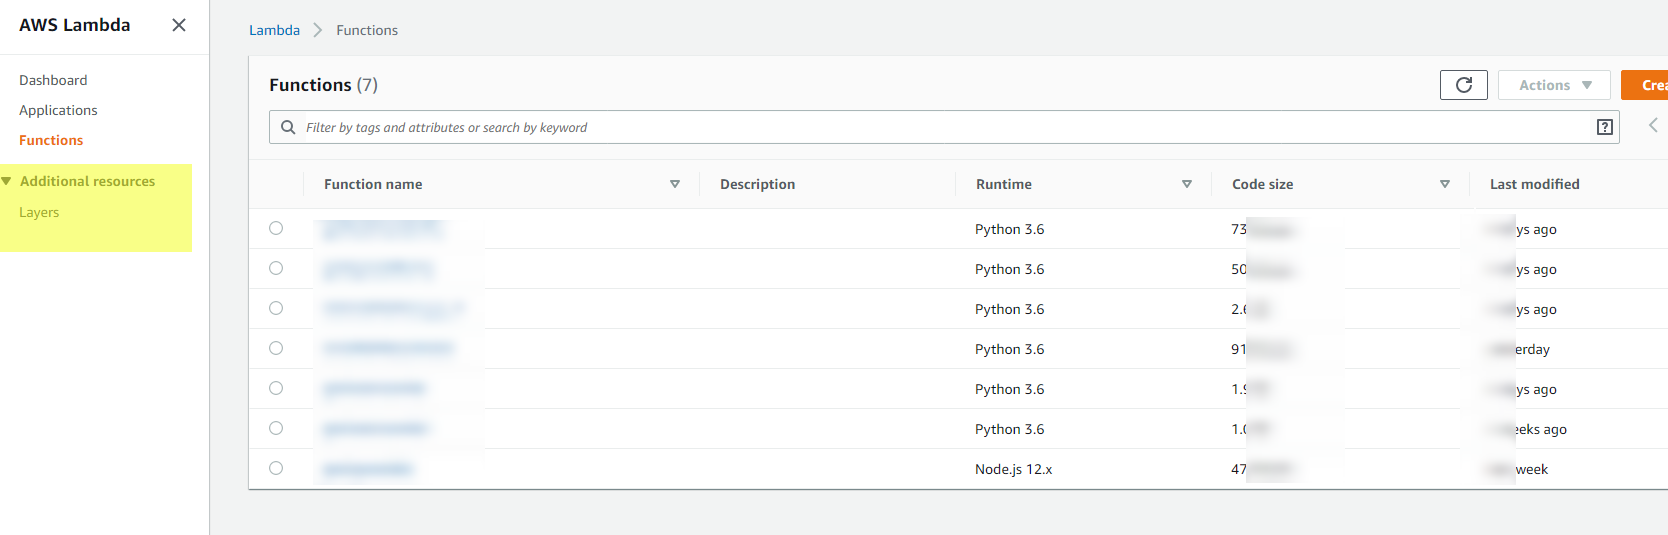Open Applications in the sidebar
The width and height of the screenshot is (1668, 535).
point(58,110)
